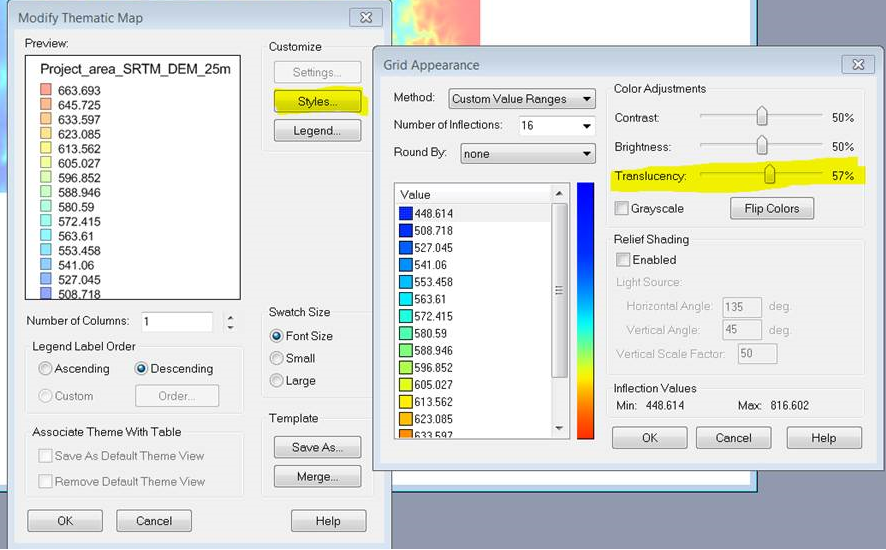Select the 553.458 row in Value list
The height and width of the screenshot is (550, 886).
pyautogui.click(x=474, y=282)
